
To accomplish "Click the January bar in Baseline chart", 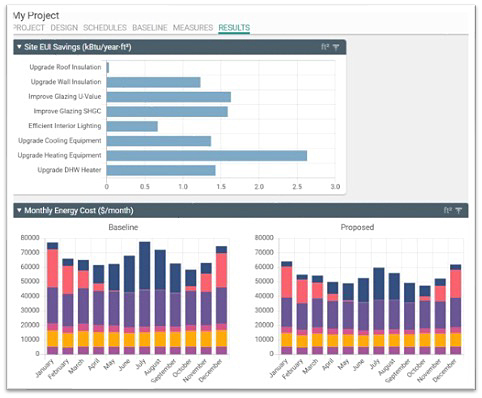I will click(53, 298).
